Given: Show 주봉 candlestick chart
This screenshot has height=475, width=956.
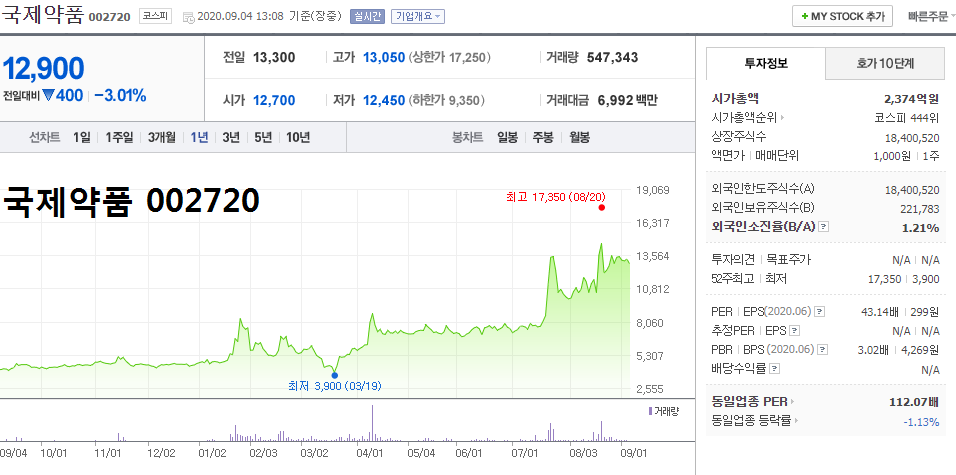Looking at the screenshot, I should [x=543, y=137].
